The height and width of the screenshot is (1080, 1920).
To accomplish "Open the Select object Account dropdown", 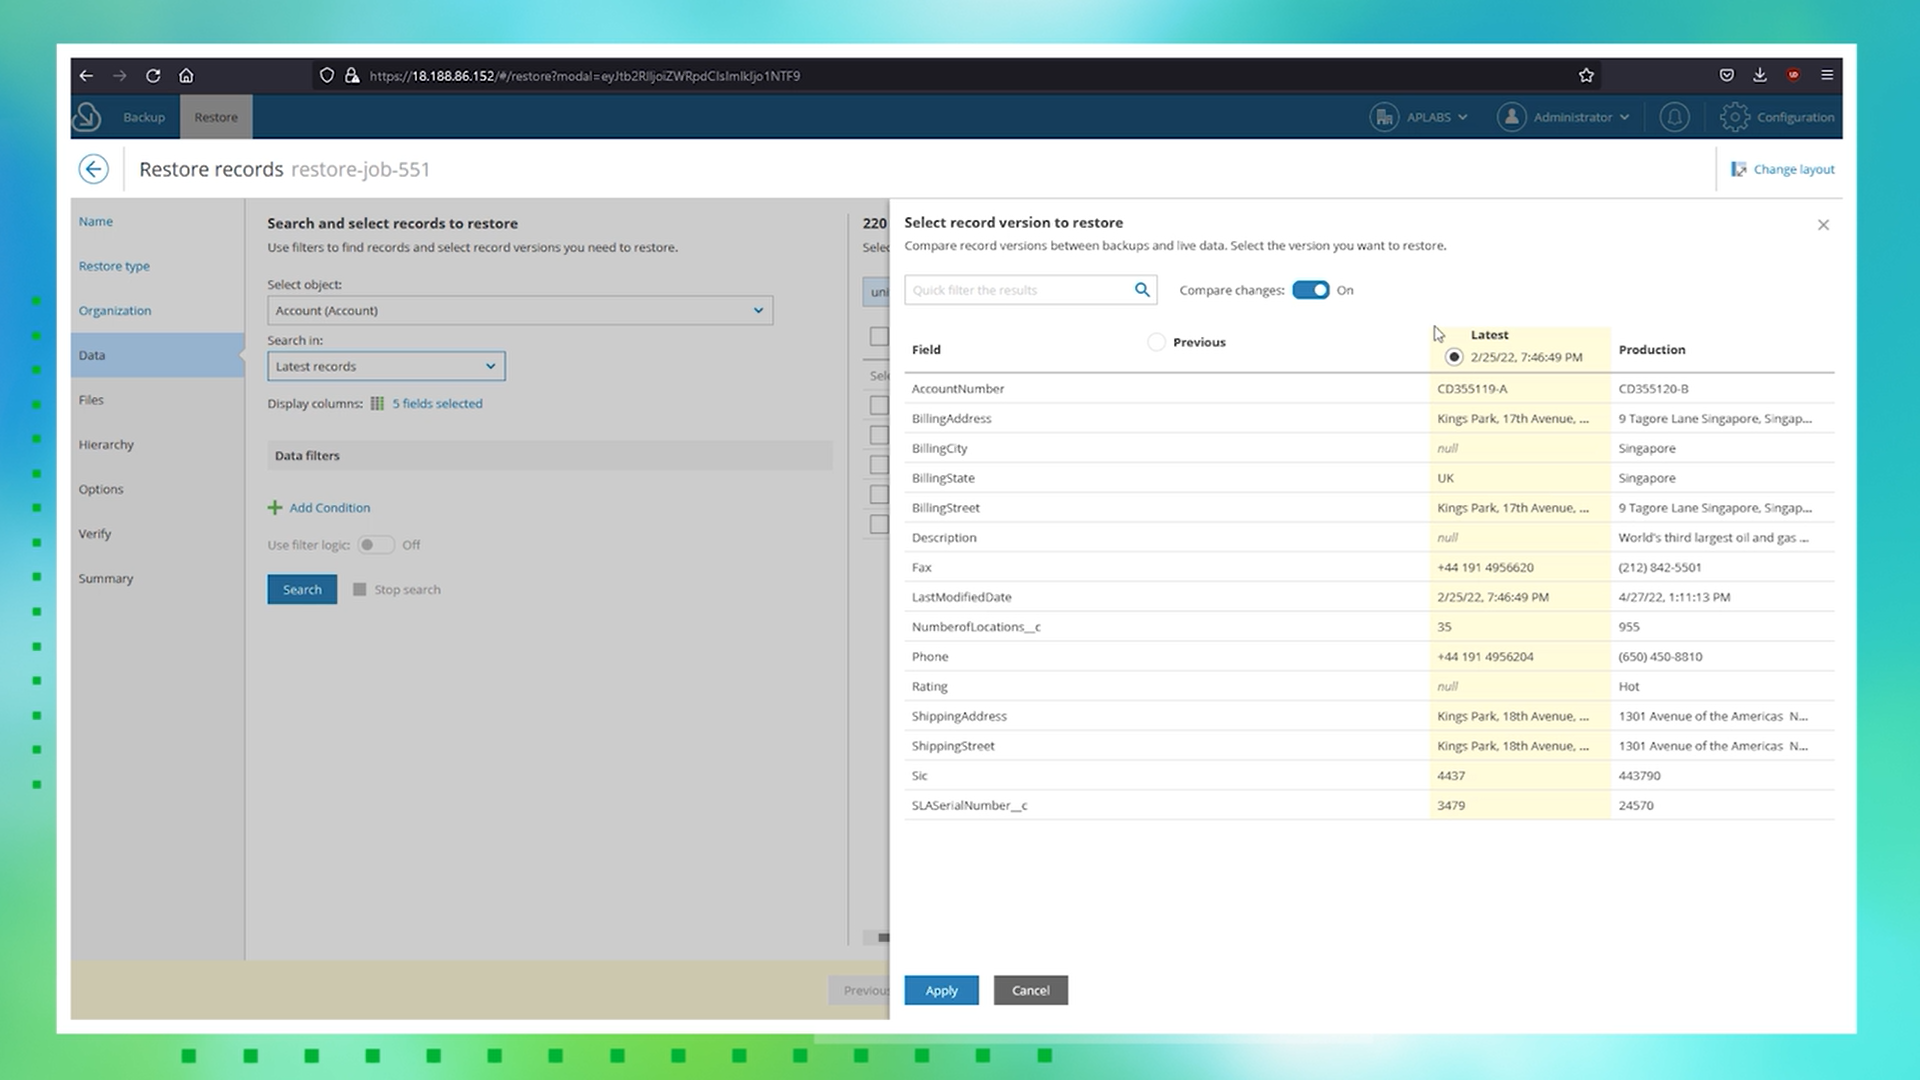I will (x=520, y=310).
